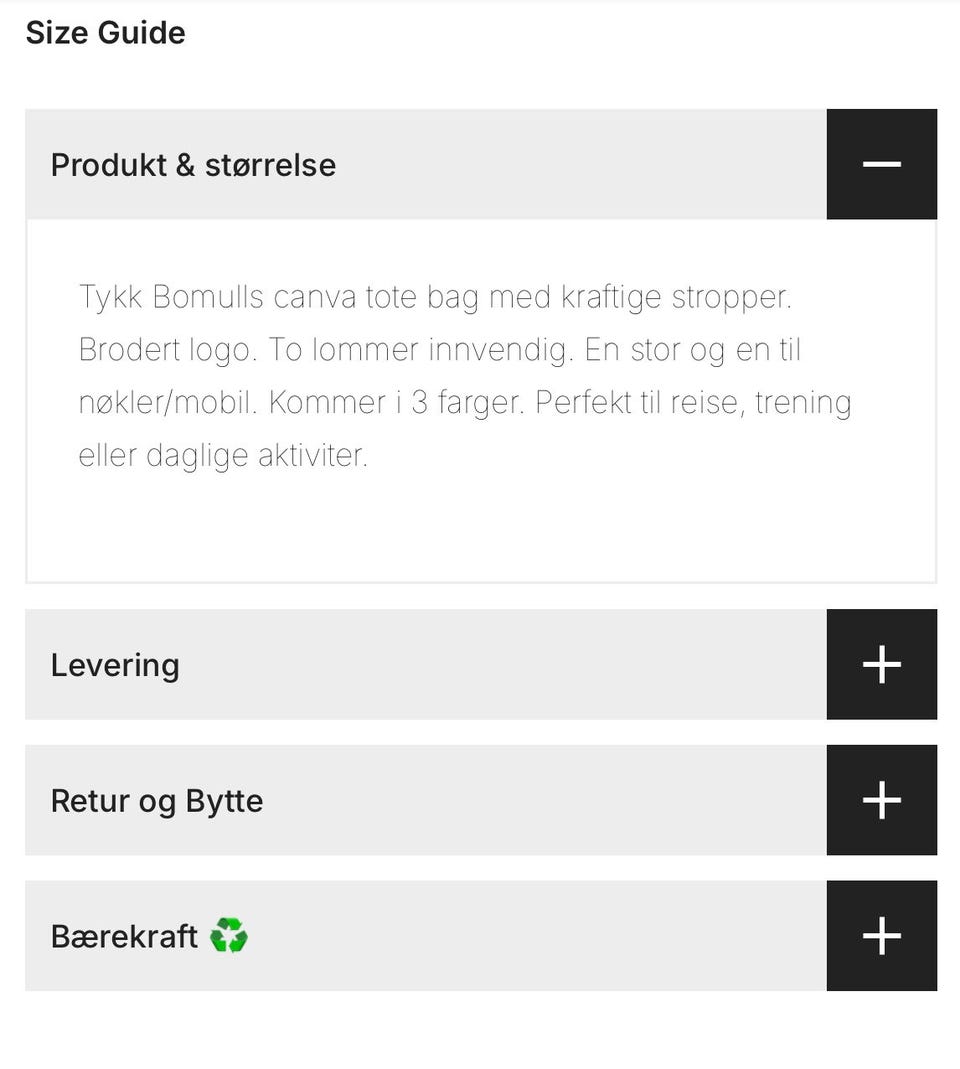The width and height of the screenshot is (960, 1069).
Task: Click empty space below the product description
Action: pos(480,530)
